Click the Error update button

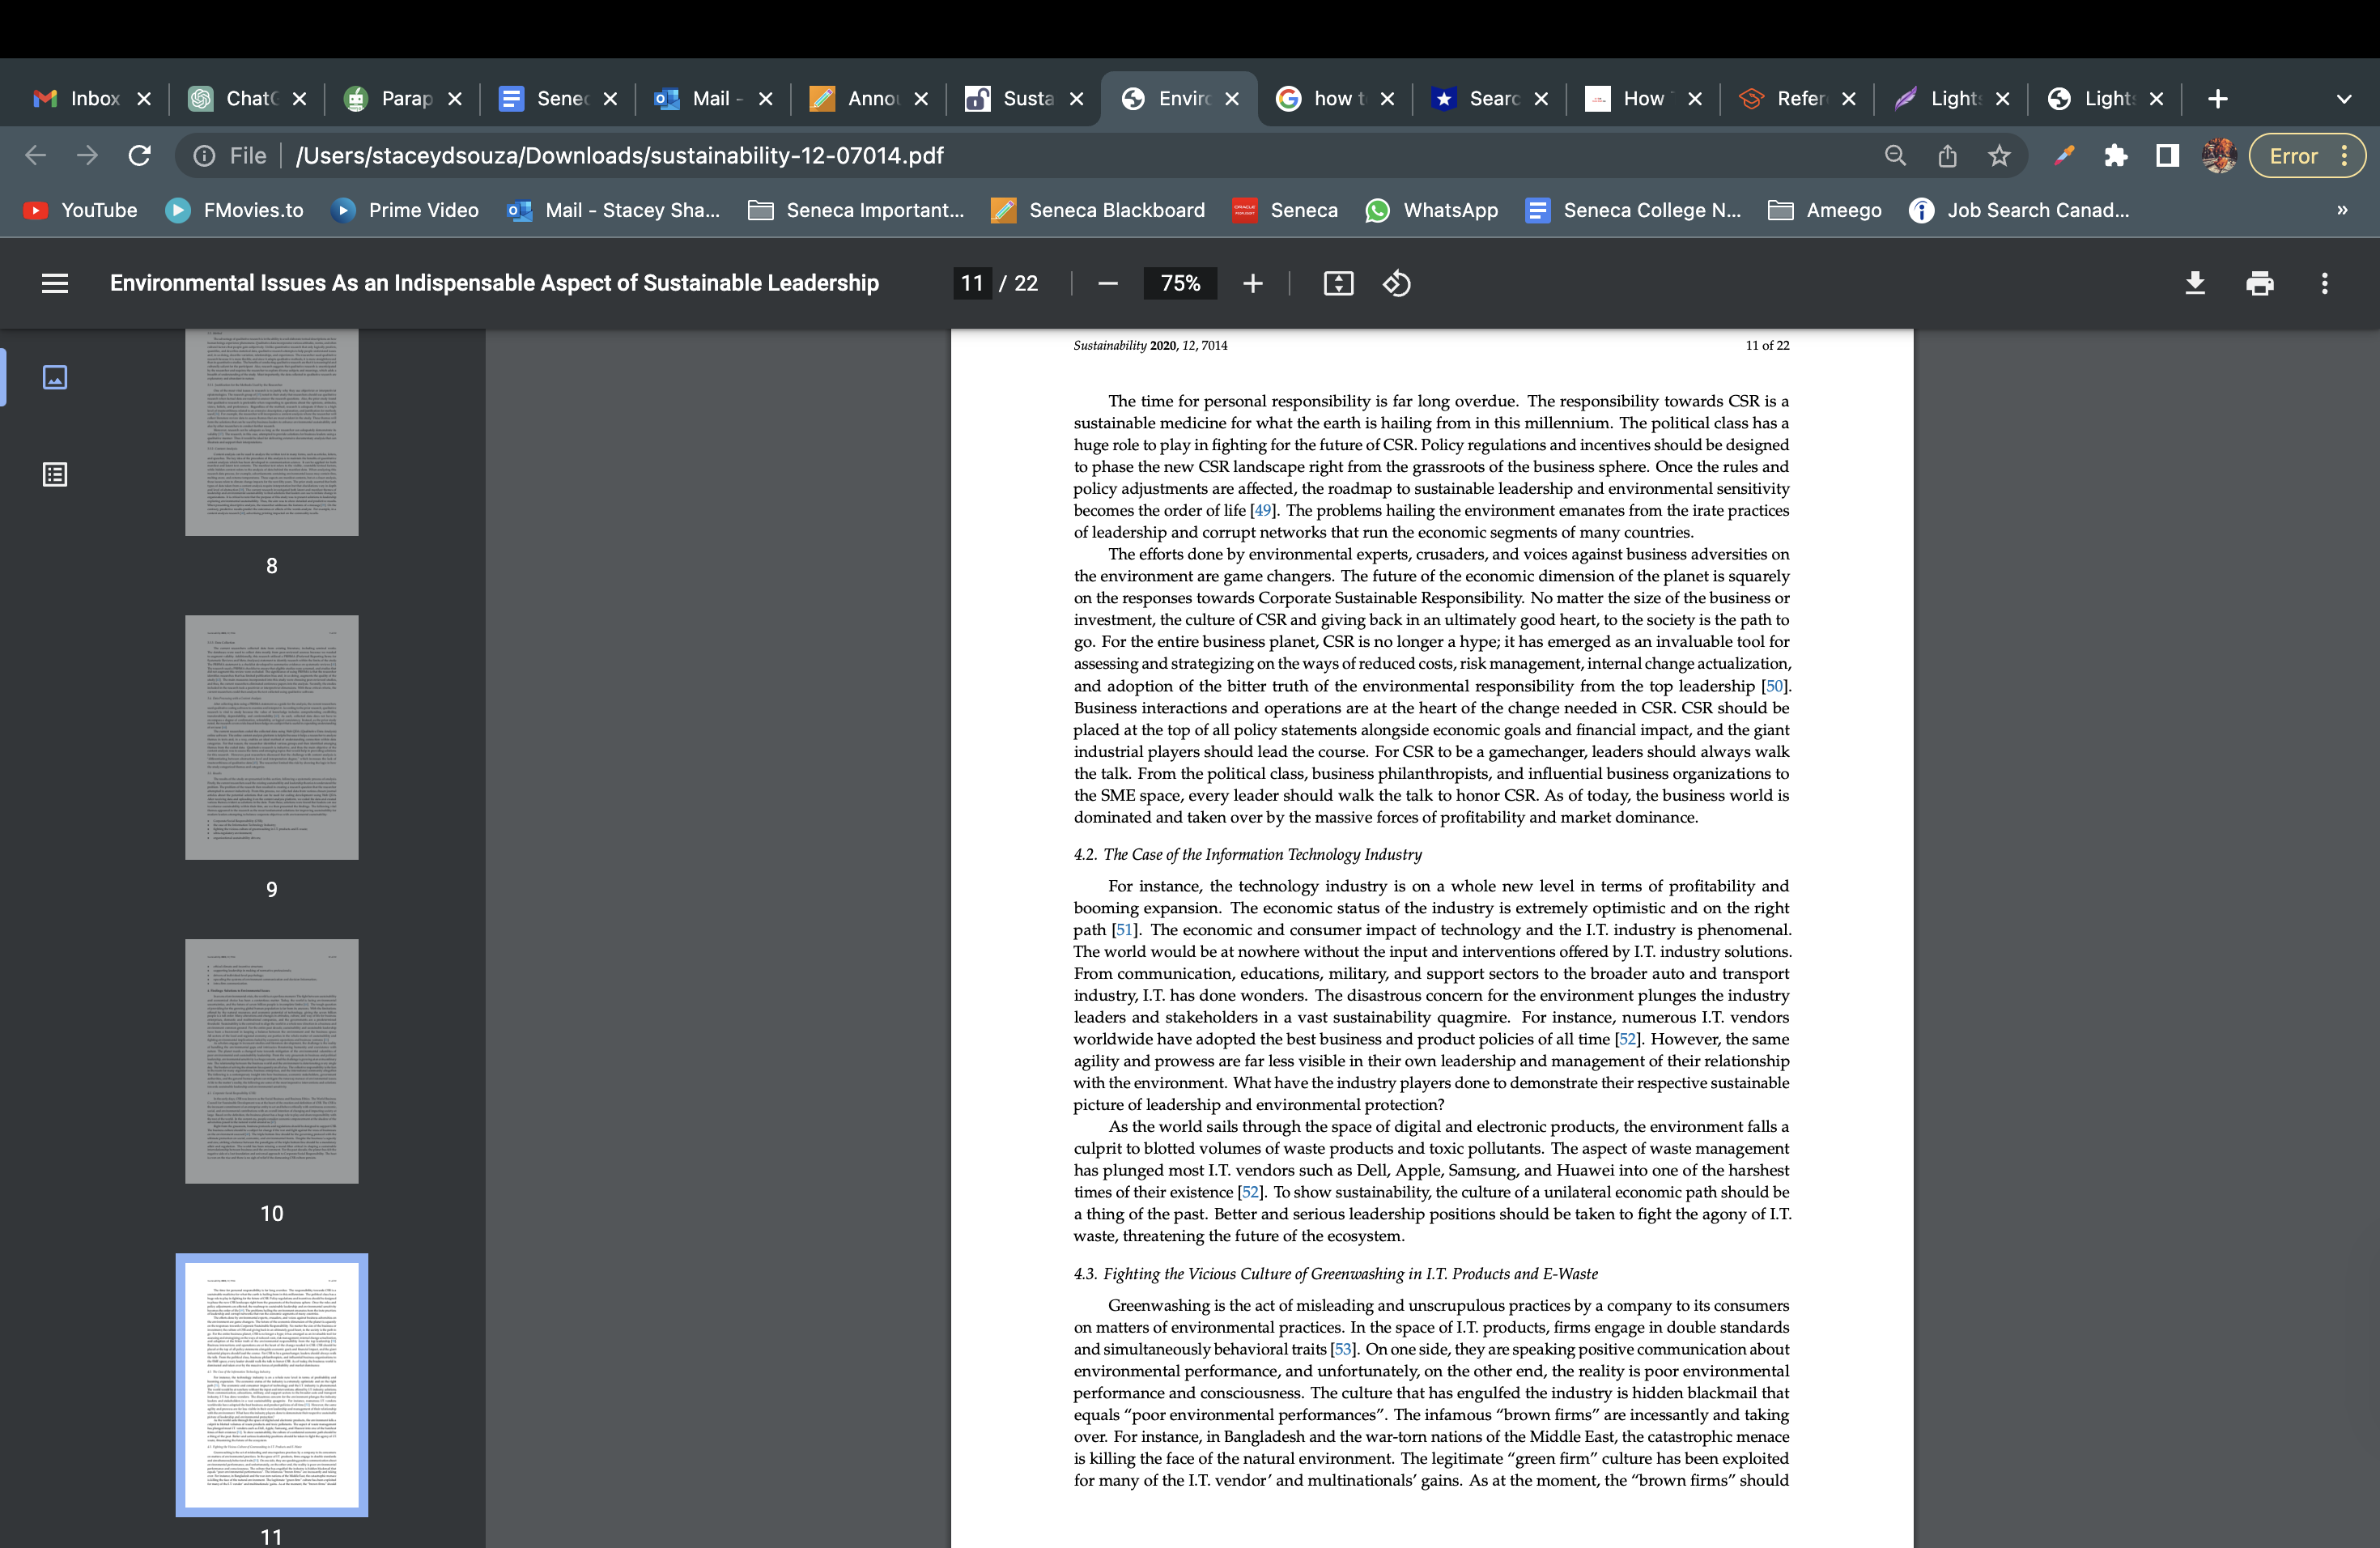[x=2307, y=156]
